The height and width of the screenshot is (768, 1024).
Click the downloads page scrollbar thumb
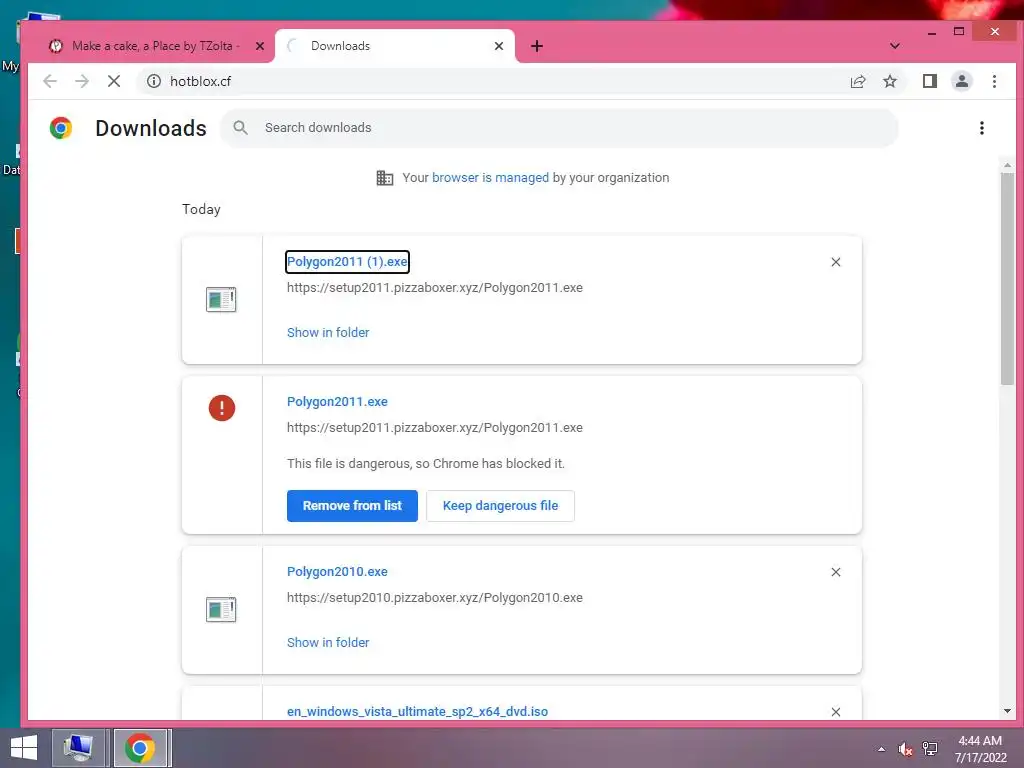pos(1007,279)
